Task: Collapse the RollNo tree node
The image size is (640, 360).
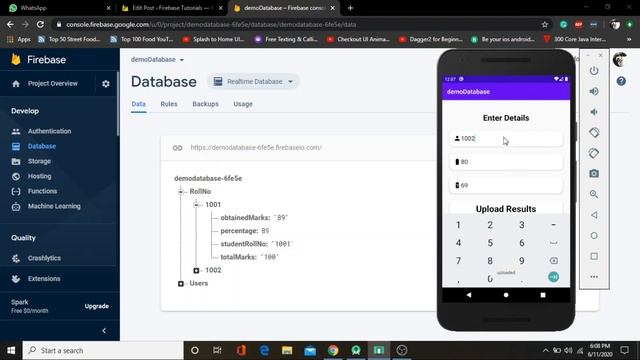Action: (181, 191)
